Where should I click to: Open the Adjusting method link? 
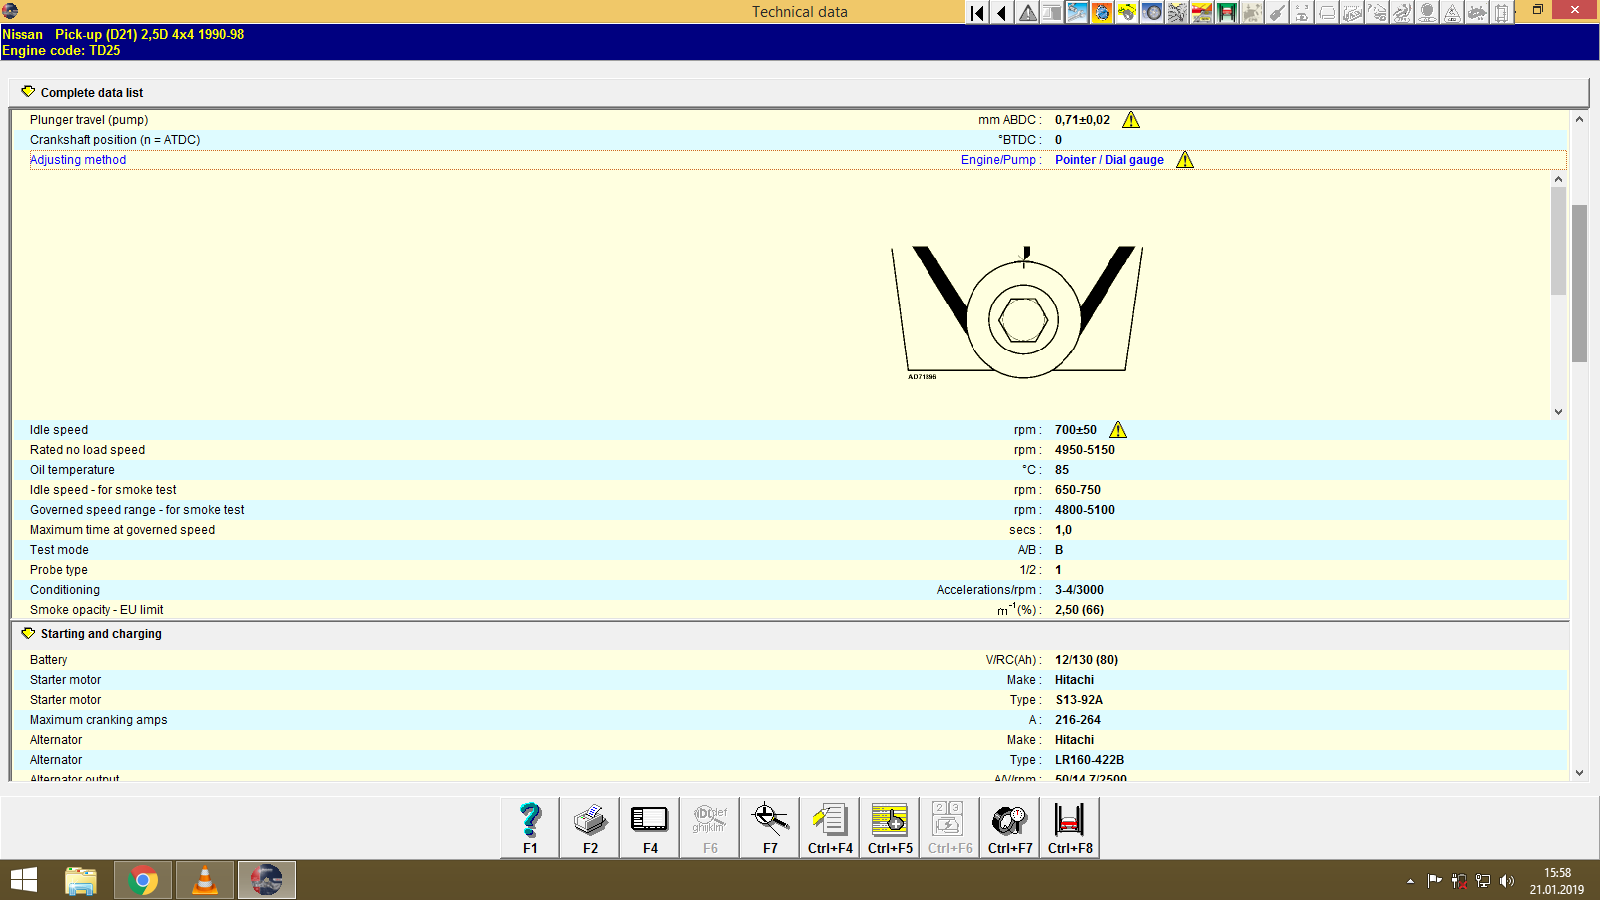tap(78, 159)
